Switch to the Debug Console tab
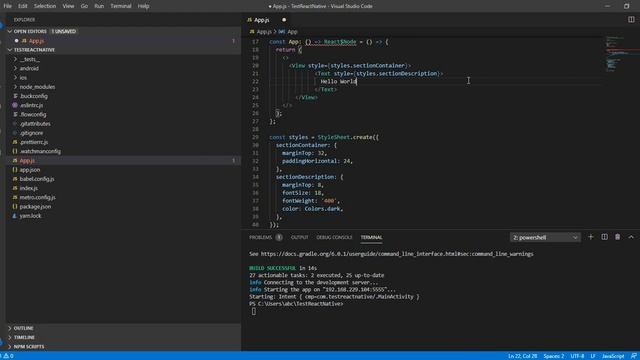 pos(334,238)
